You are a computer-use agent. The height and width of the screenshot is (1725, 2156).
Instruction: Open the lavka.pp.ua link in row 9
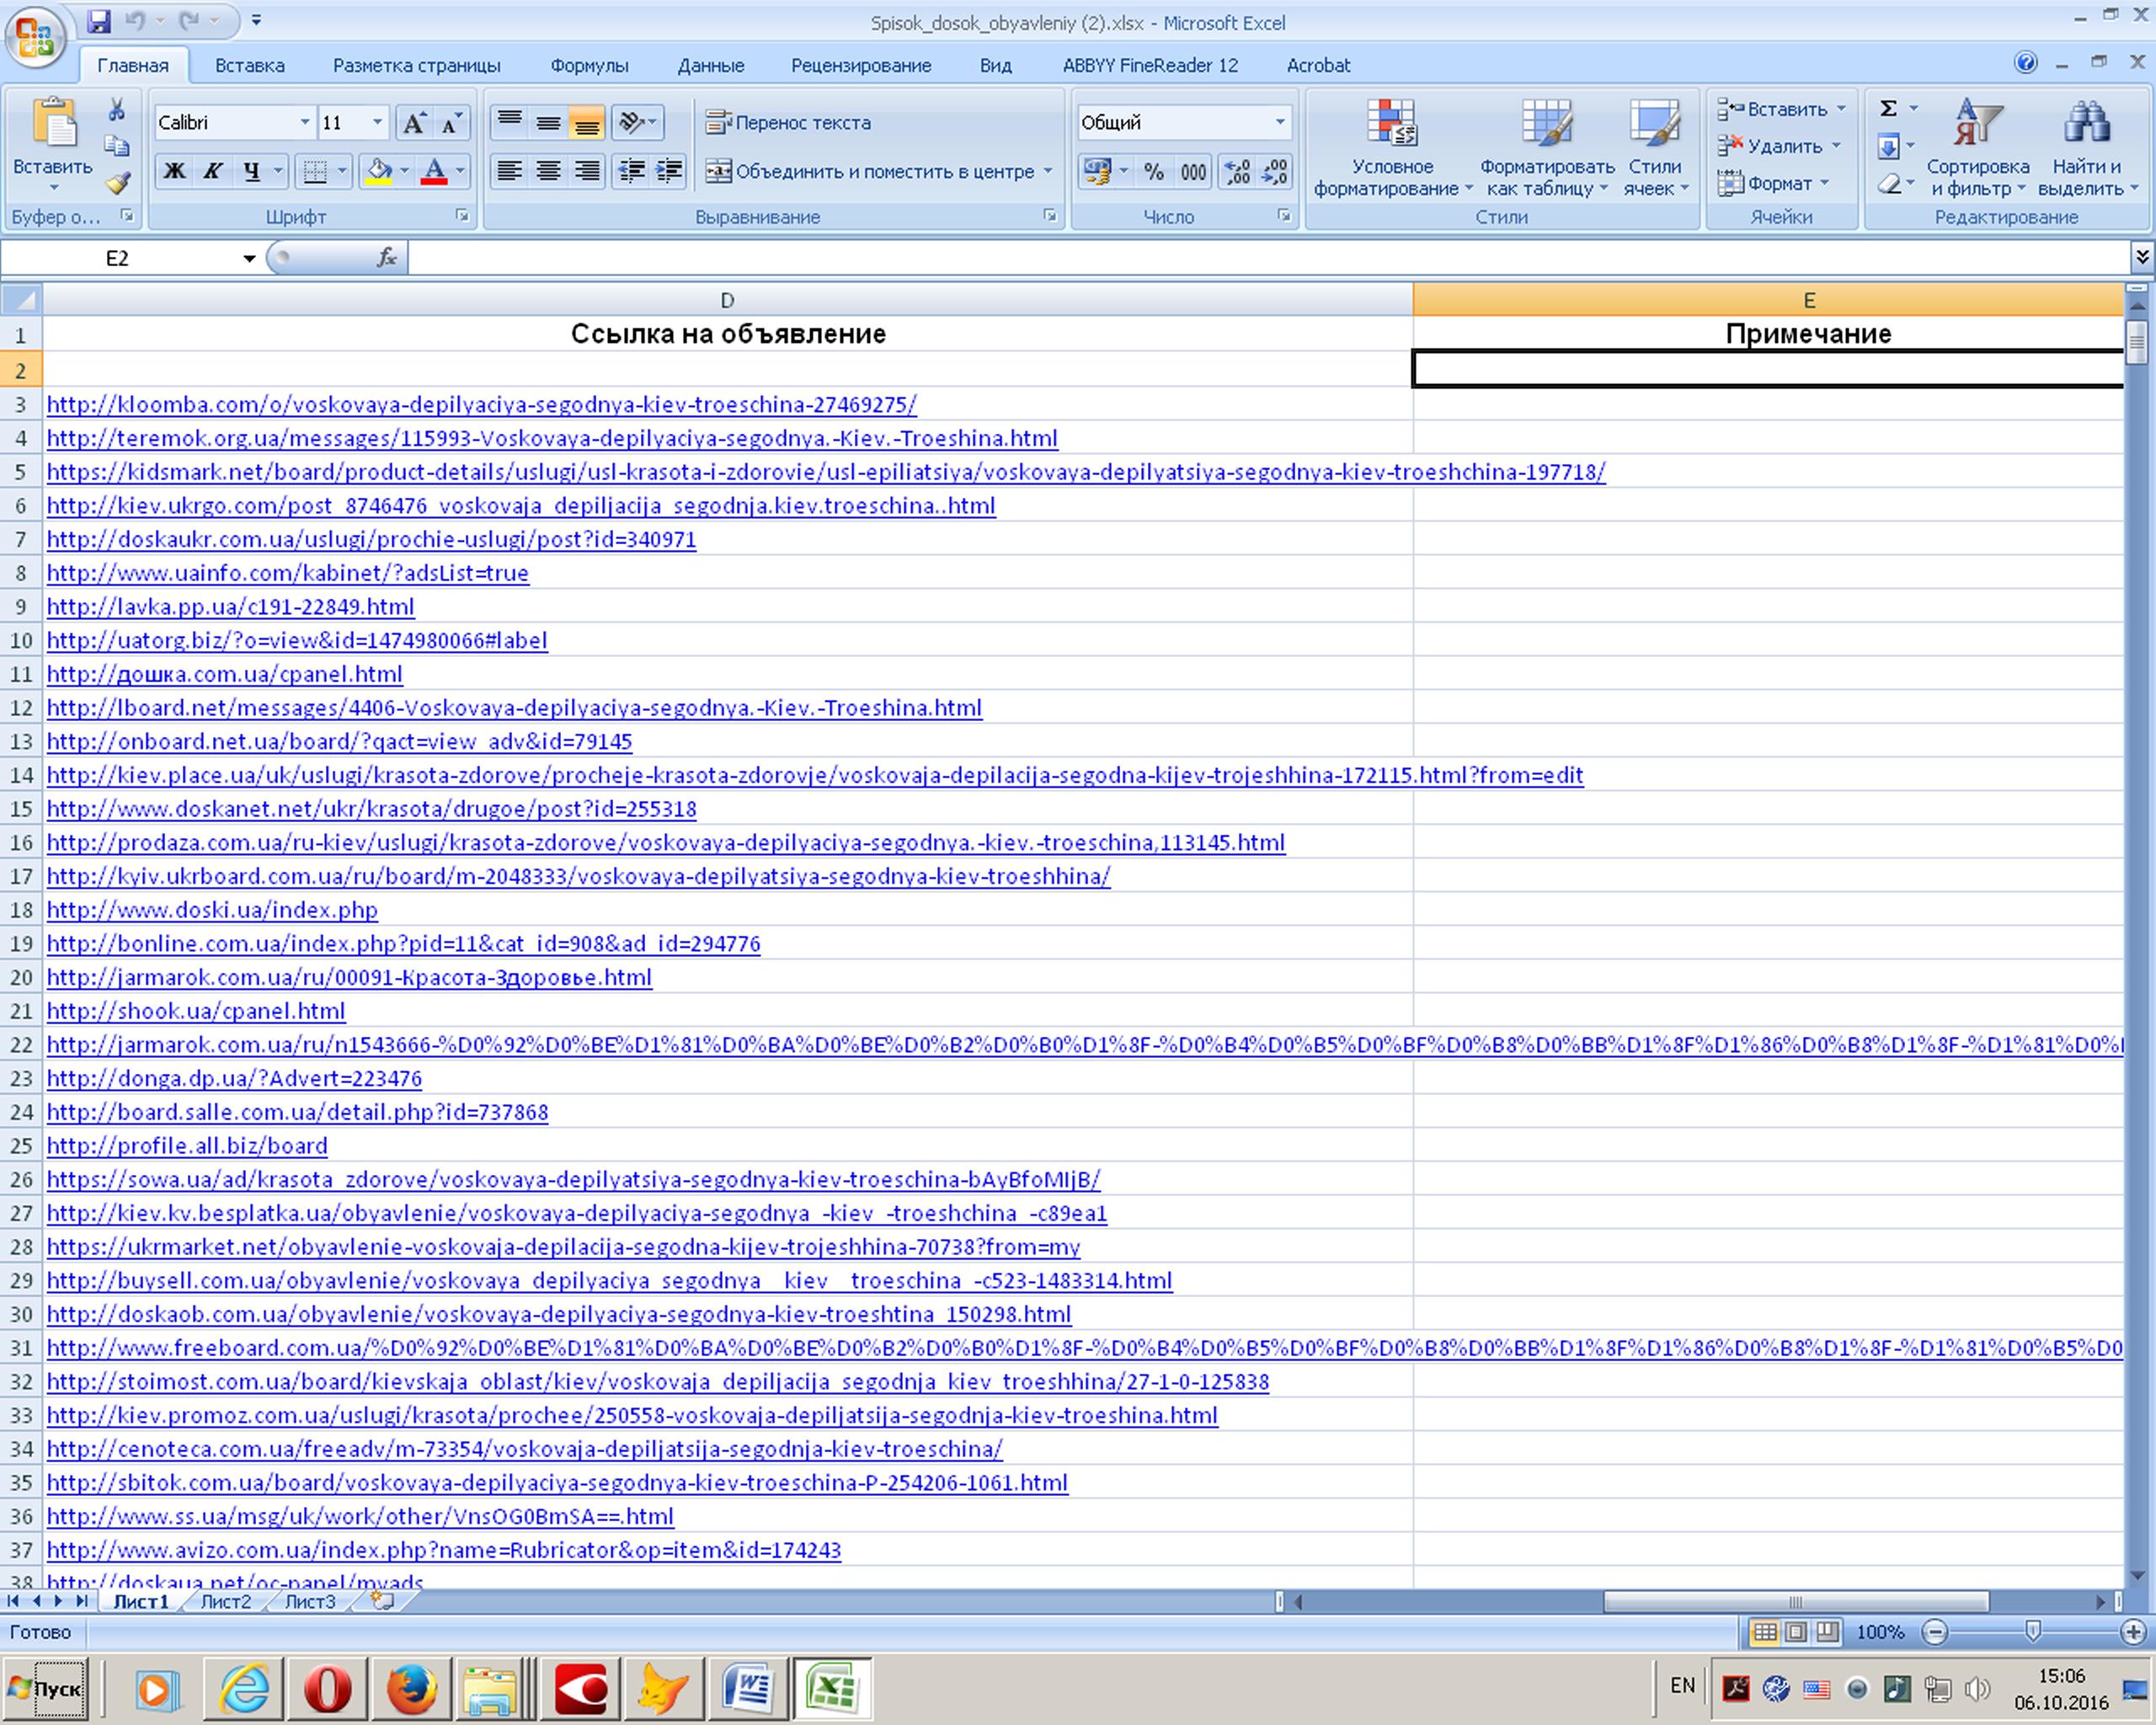[x=230, y=606]
